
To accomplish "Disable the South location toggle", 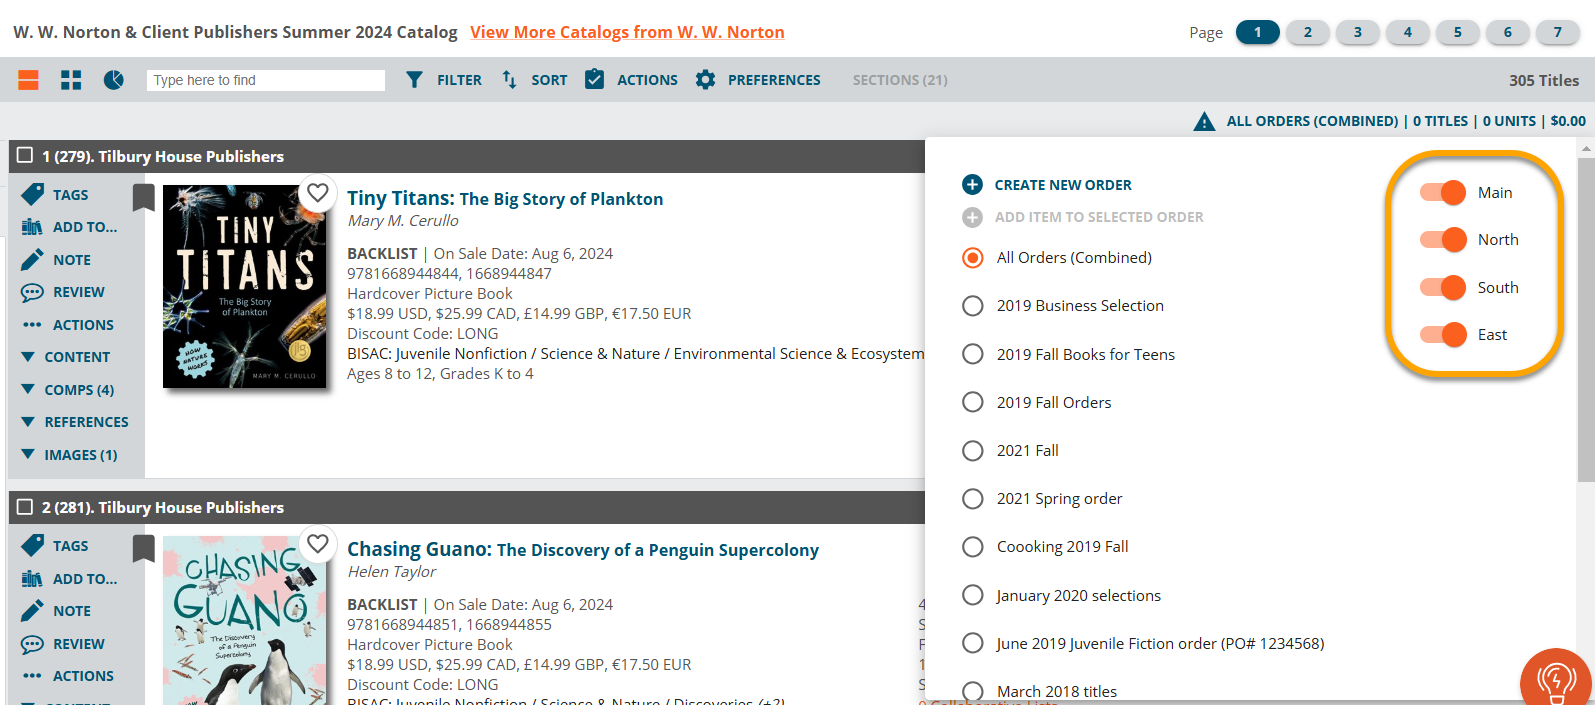I will pyautogui.click(x=1443, y=287).
